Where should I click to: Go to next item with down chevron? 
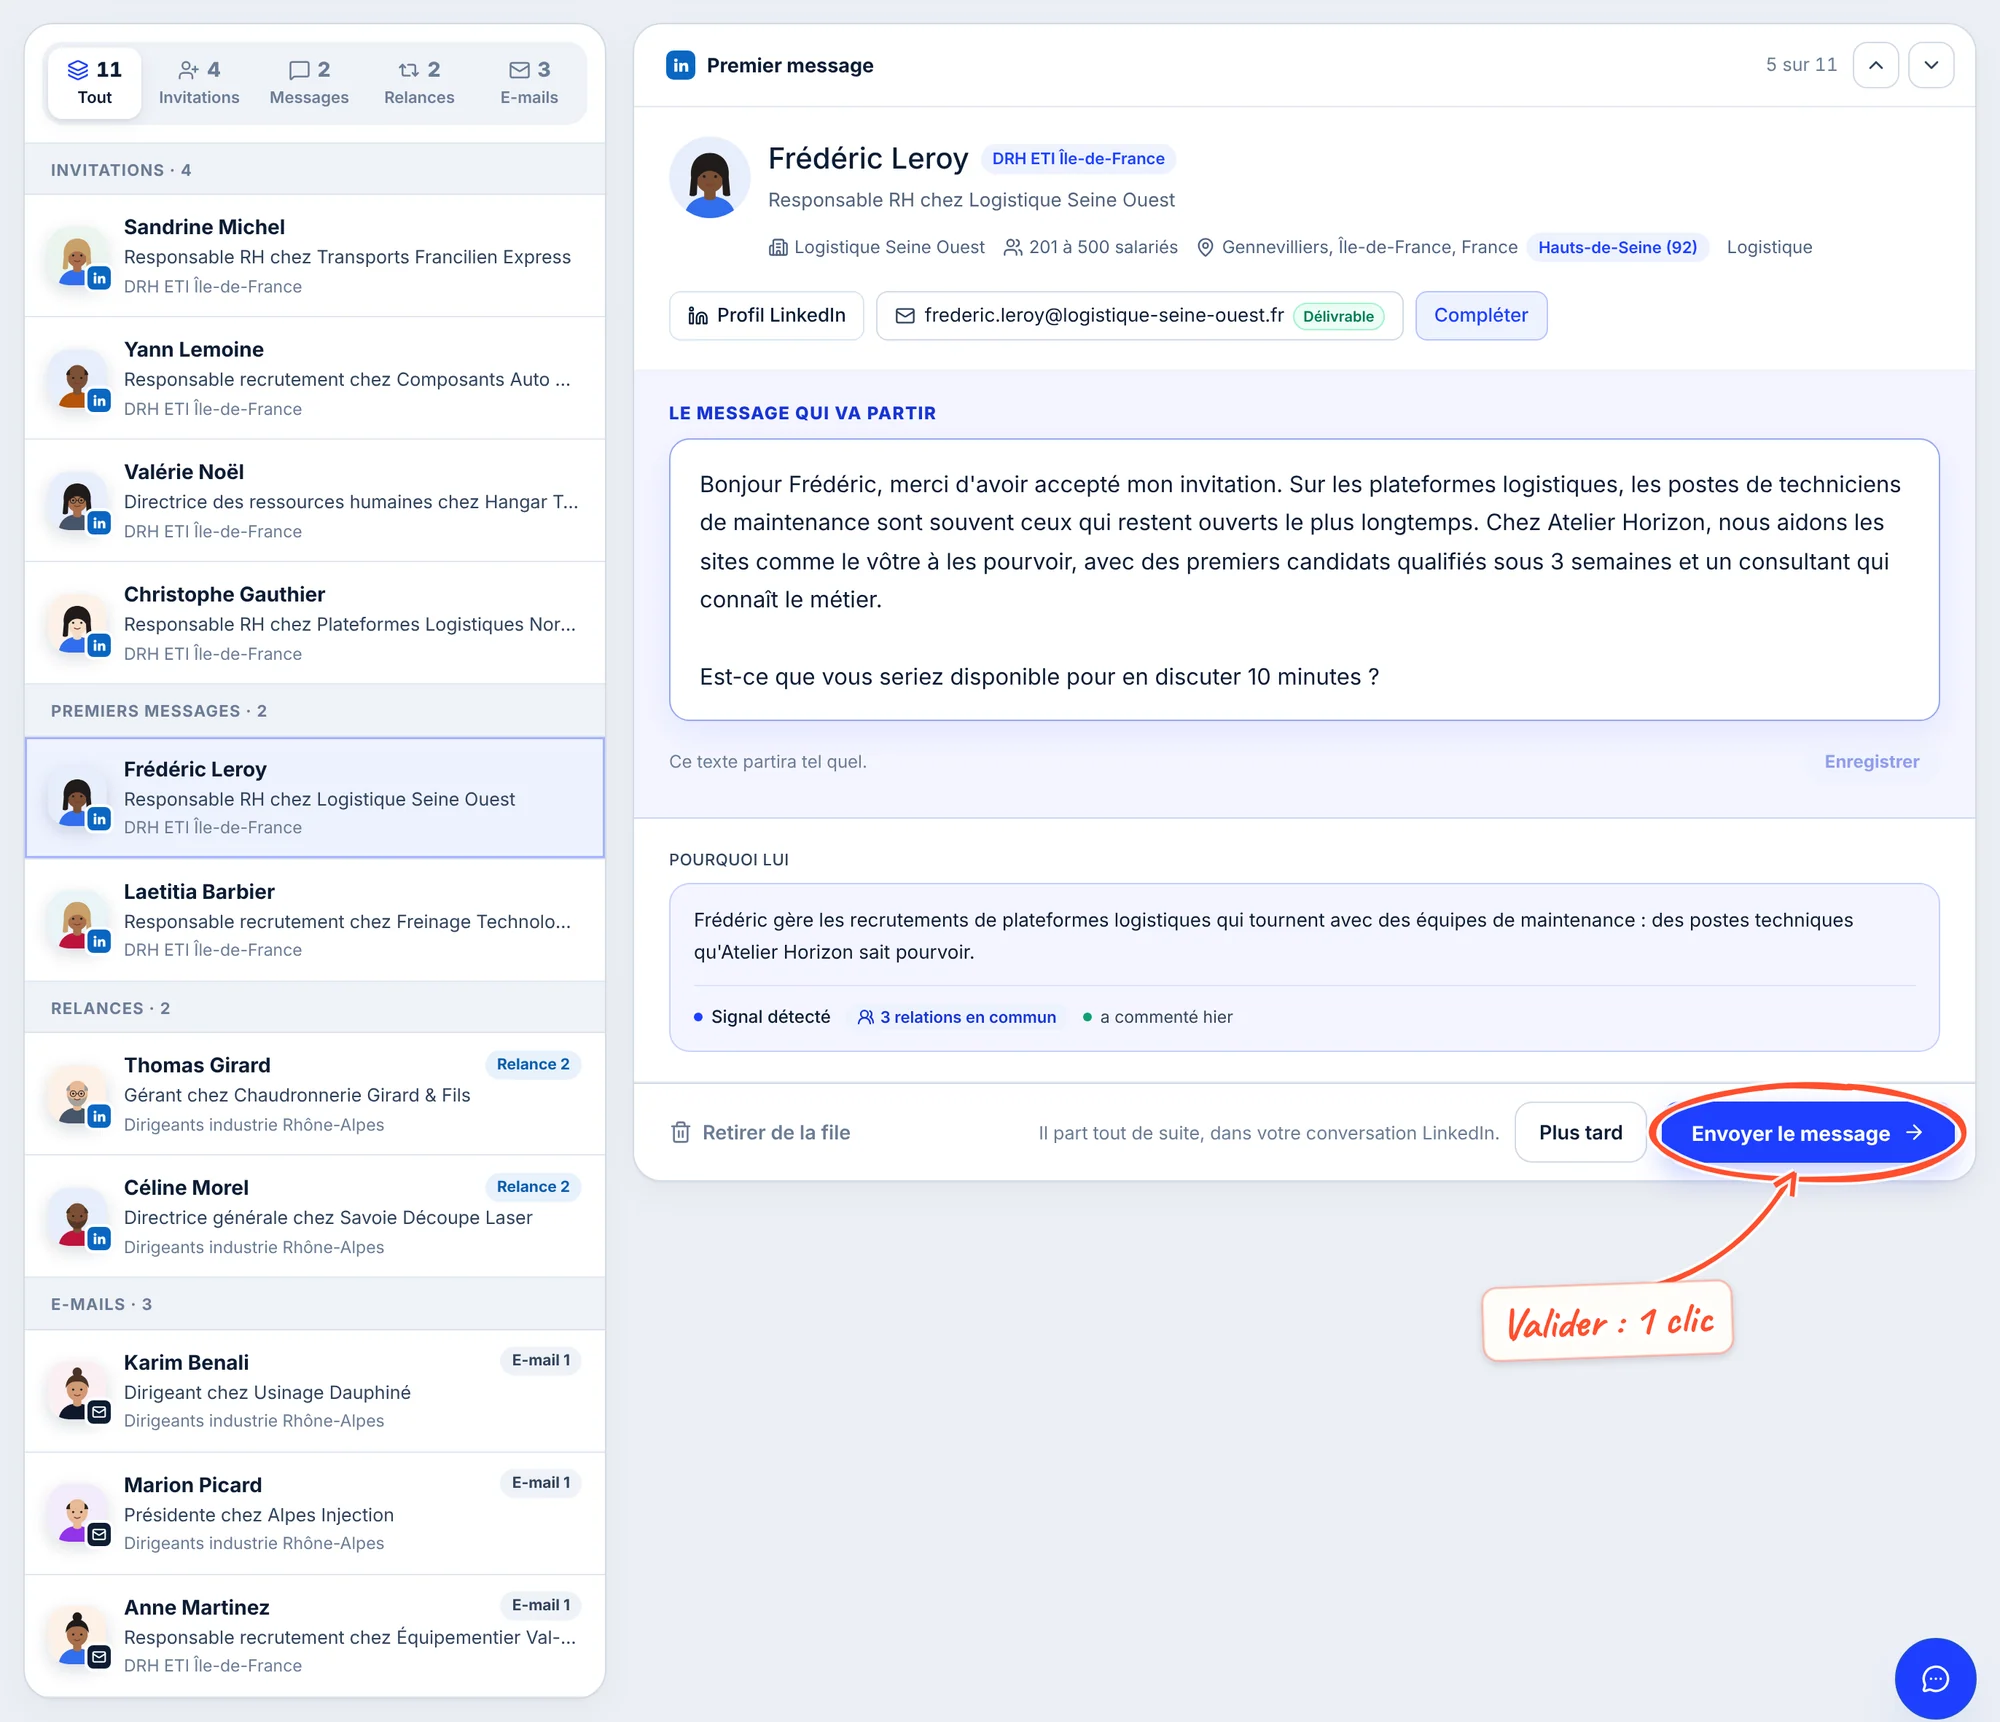[1931, 66]
